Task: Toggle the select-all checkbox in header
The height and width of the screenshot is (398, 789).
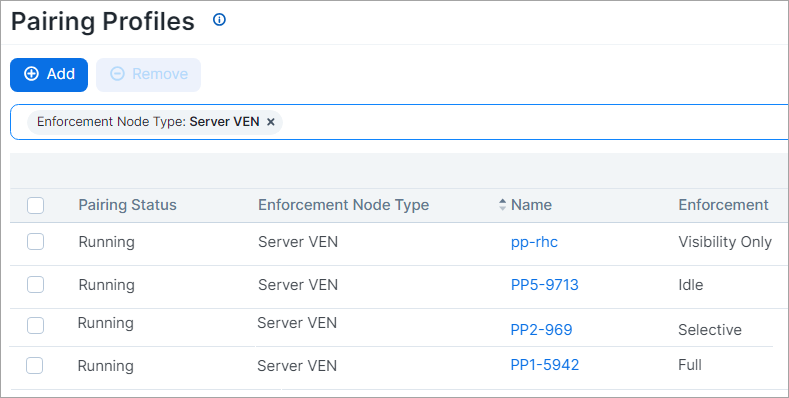Action: tap(35, 205)
